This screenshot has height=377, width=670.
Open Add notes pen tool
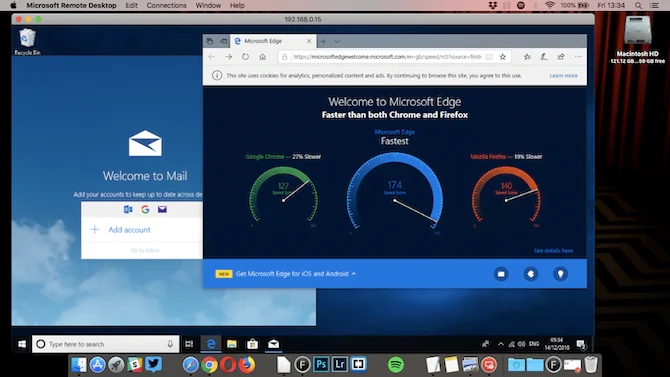(x=544, y=57)
